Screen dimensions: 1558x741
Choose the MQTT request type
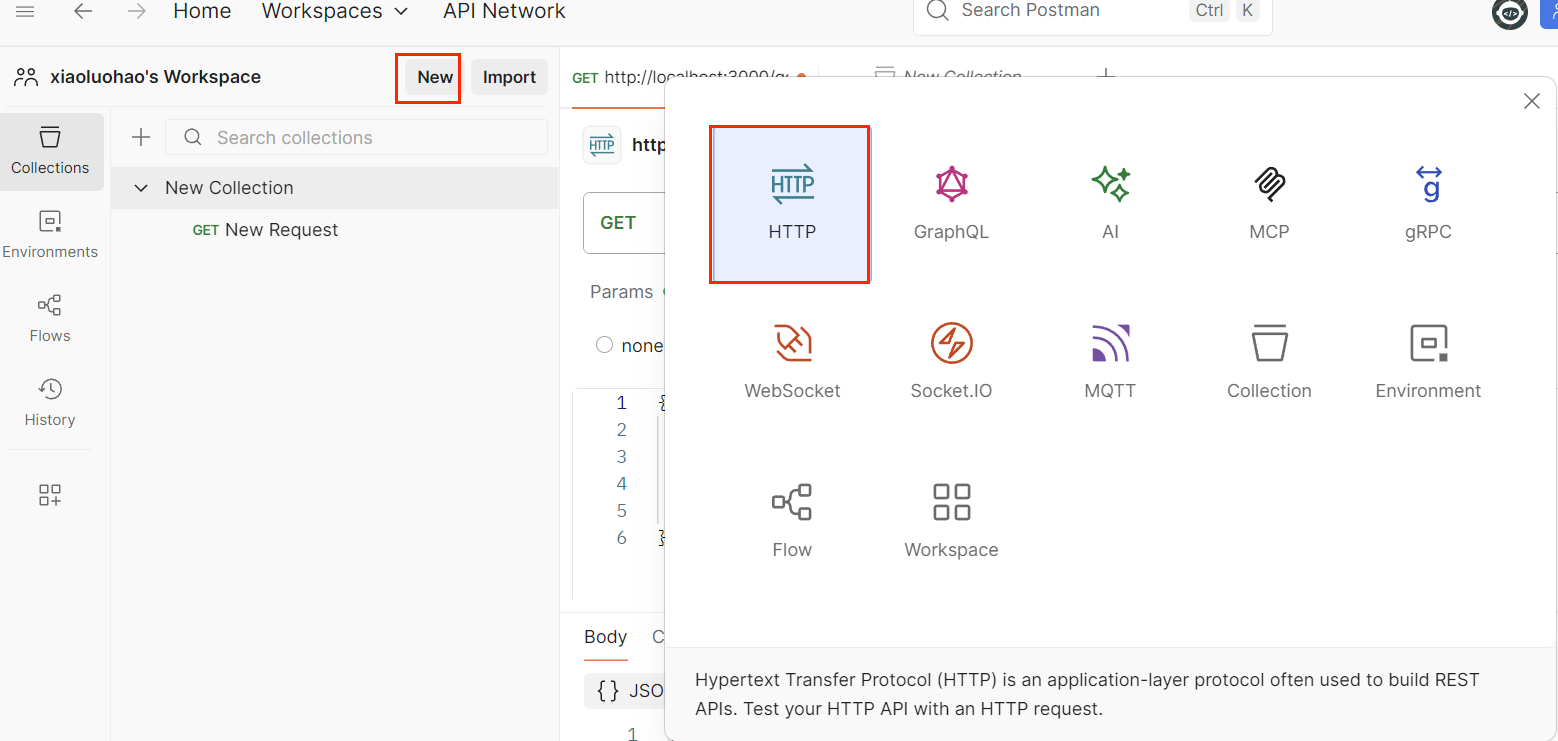pyautogui.click(x=1110, y=362)
